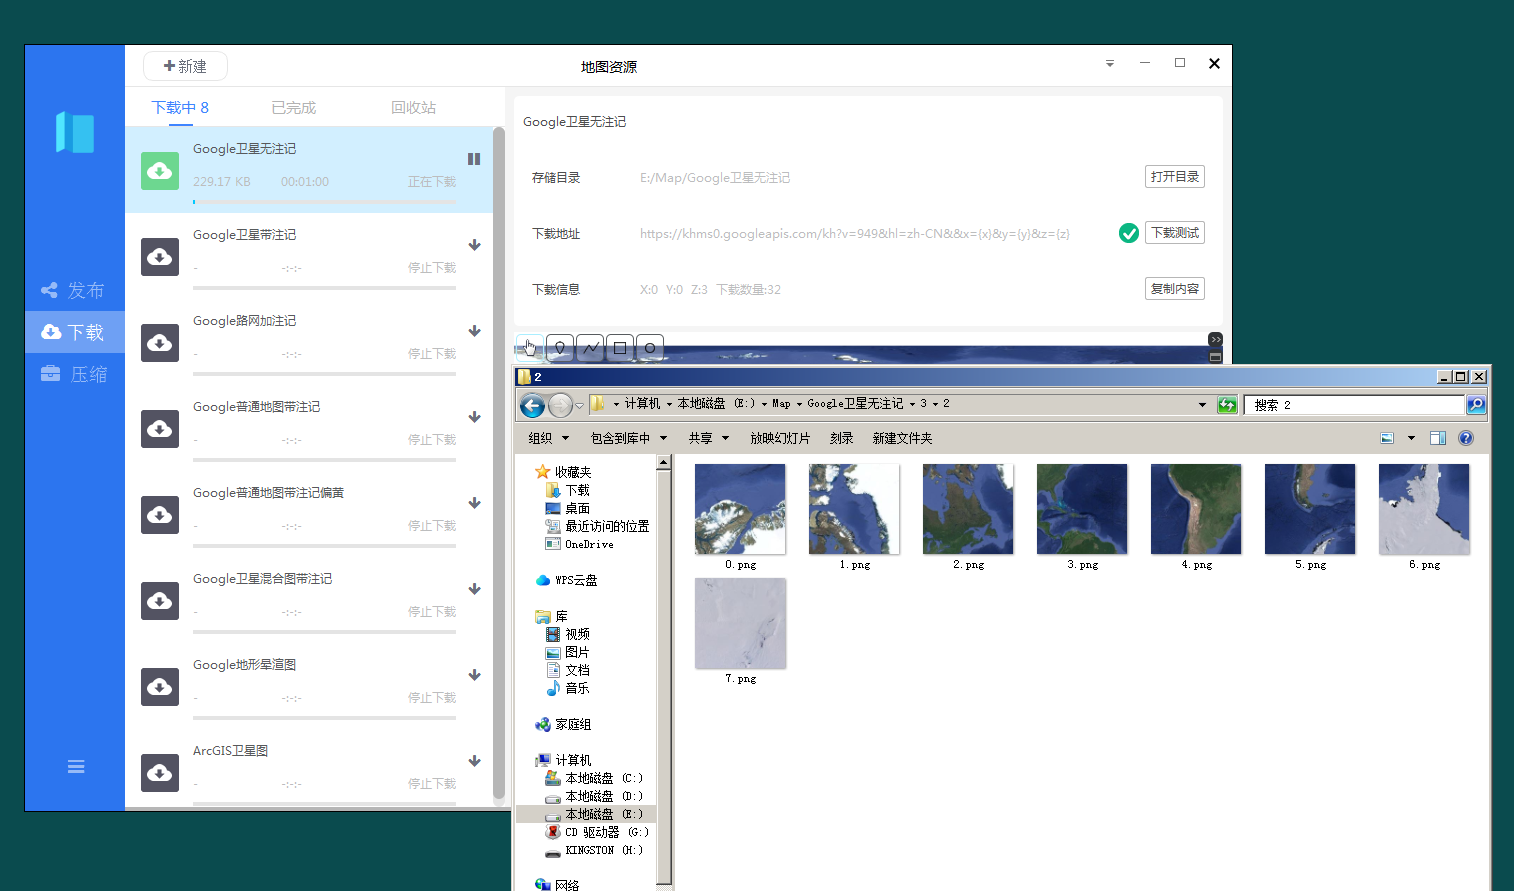This screenshot has width=1514, height=891.
Task: Select the circle selection map tool
Action: pyautogui.click(x=650, y=347)
